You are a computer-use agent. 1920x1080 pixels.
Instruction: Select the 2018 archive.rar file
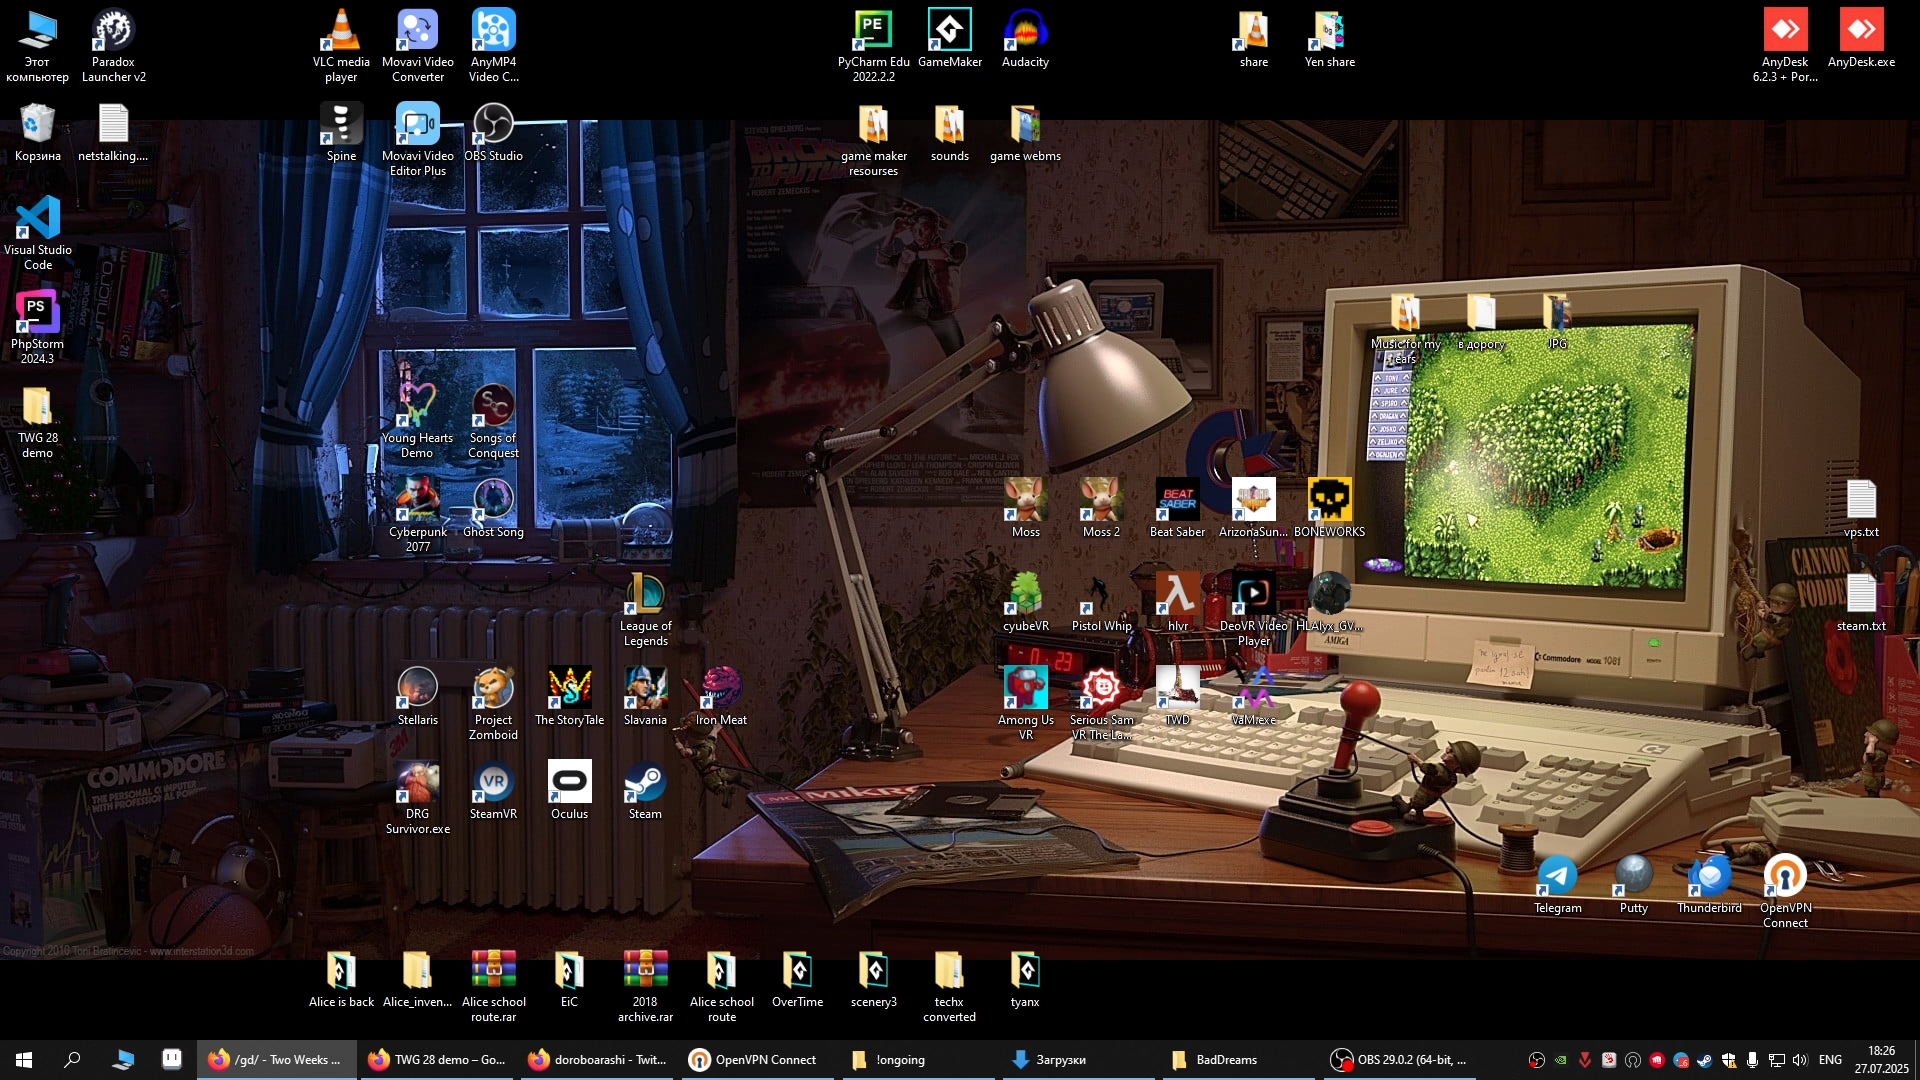pyautogui.click(x=645, y=971)
